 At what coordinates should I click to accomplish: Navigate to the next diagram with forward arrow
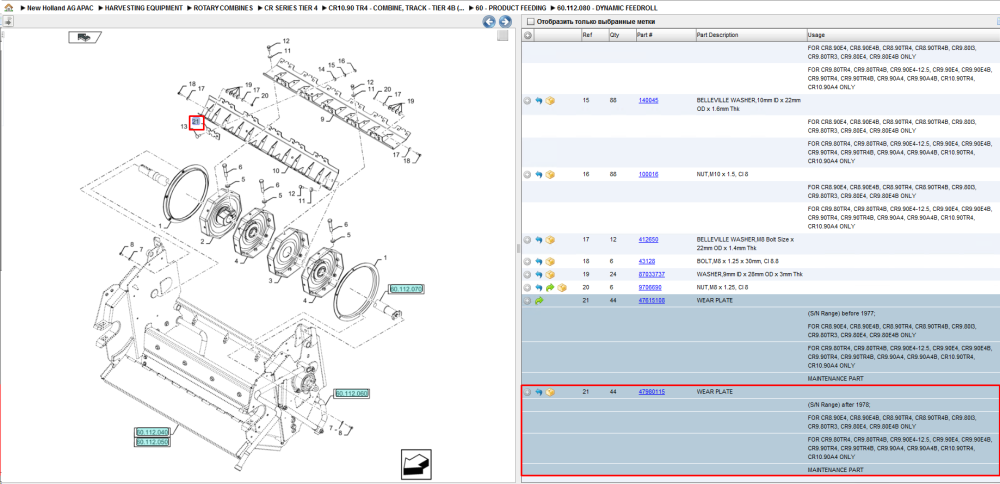(x=504, y=22)
